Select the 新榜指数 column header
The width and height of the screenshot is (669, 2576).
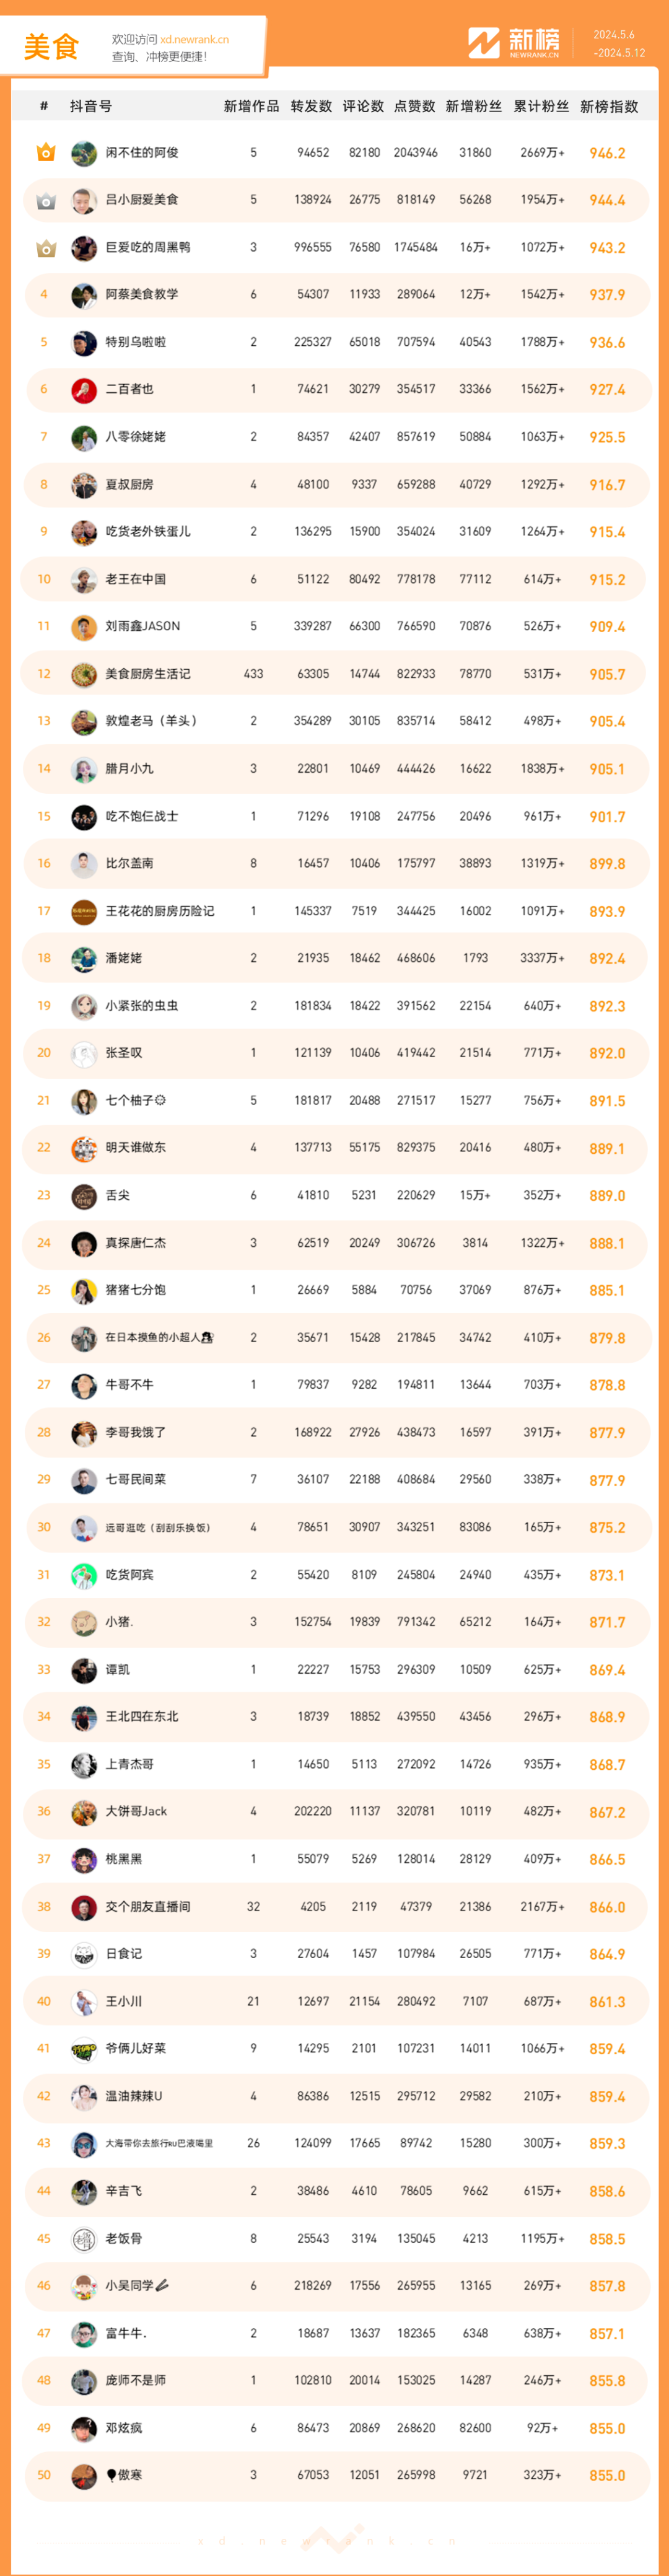pos(609,106)
